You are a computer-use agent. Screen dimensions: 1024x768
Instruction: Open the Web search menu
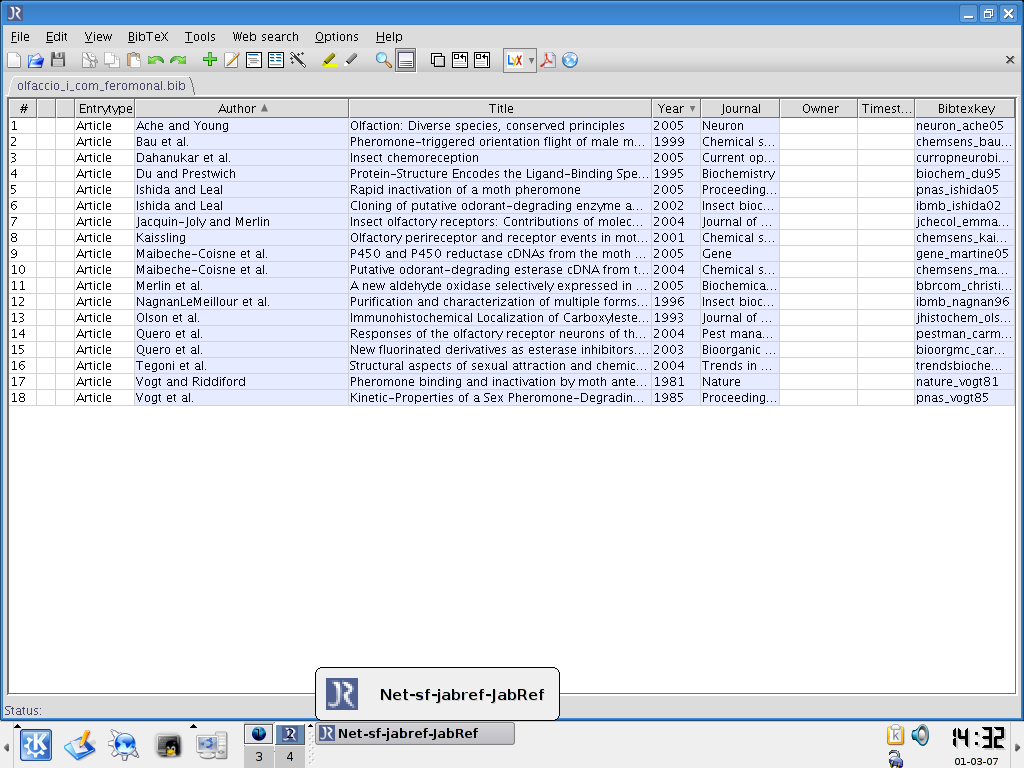click(265, 37)
